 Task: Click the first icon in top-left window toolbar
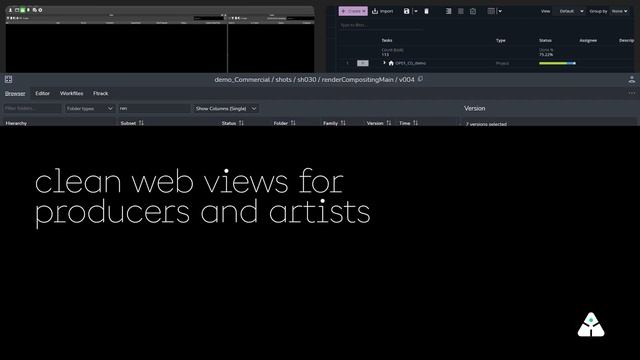tap(11, 10)
